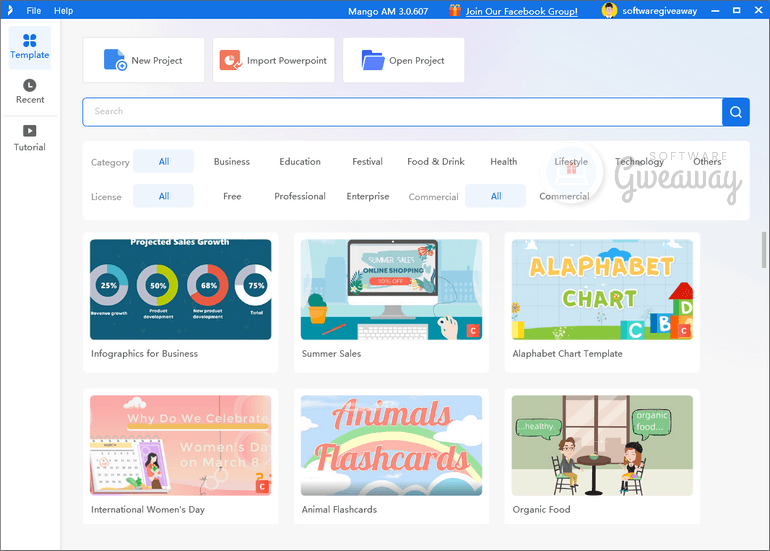The width and height of the screenshot is (770, 551).
Task: Choose the Education category filter
Action: point(300,161)
